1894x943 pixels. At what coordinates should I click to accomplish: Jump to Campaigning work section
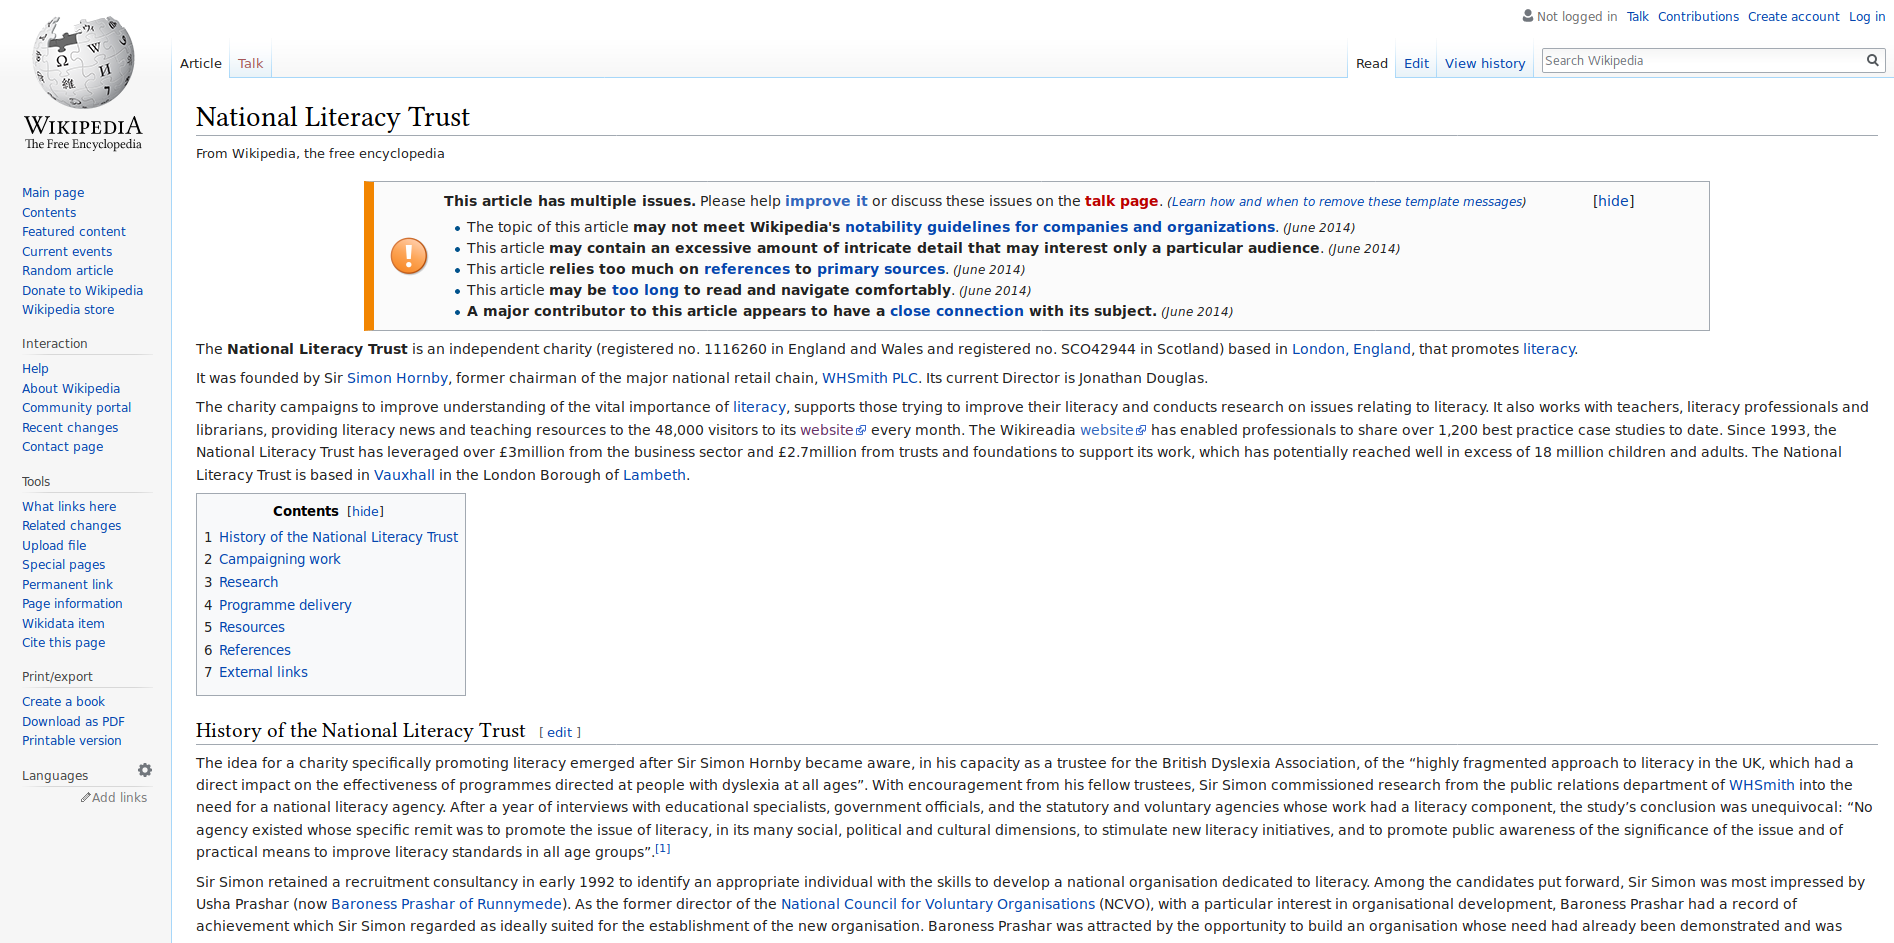pyautogui.click(x=279, y=559)
